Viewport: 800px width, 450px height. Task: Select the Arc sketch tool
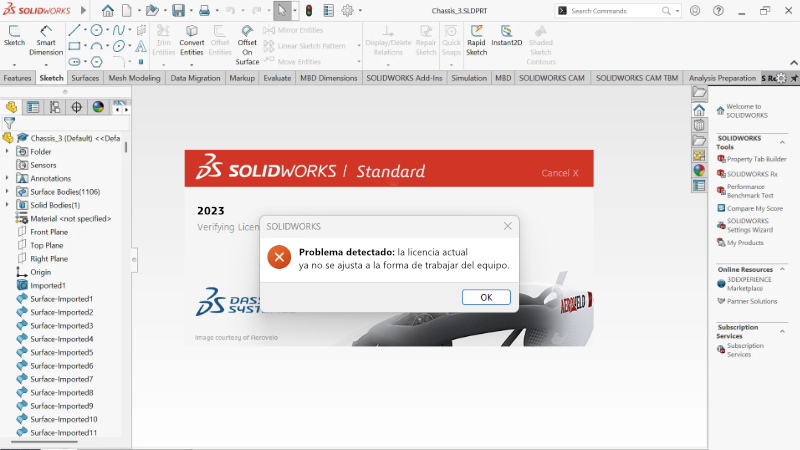click(x=96, y=46)
